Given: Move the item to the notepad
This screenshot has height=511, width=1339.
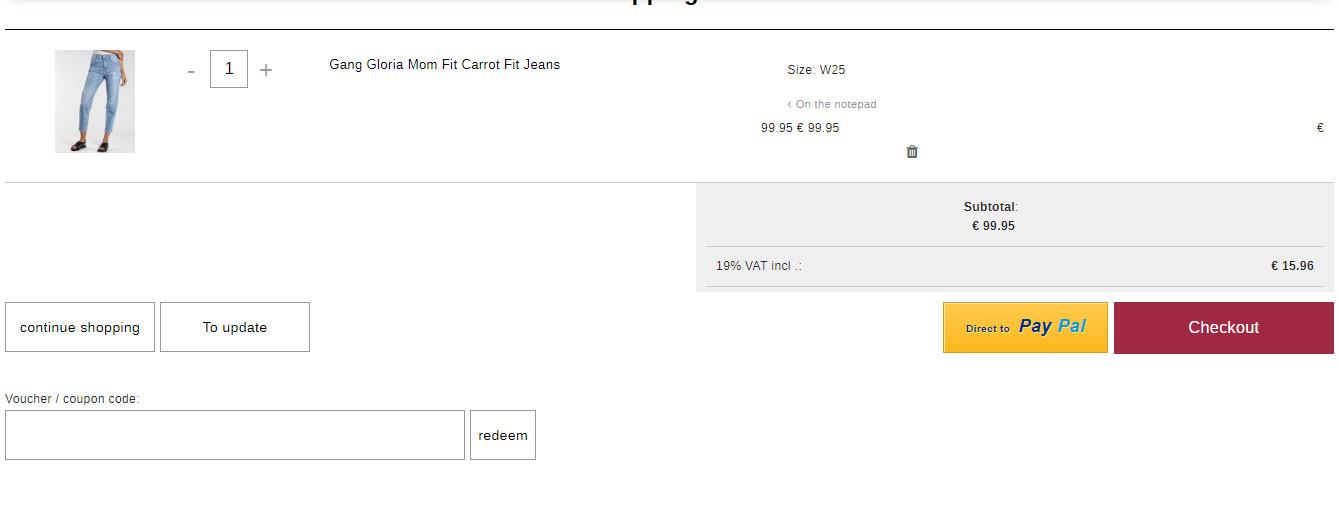Looking at the screenshot, I should pos(832,104).
